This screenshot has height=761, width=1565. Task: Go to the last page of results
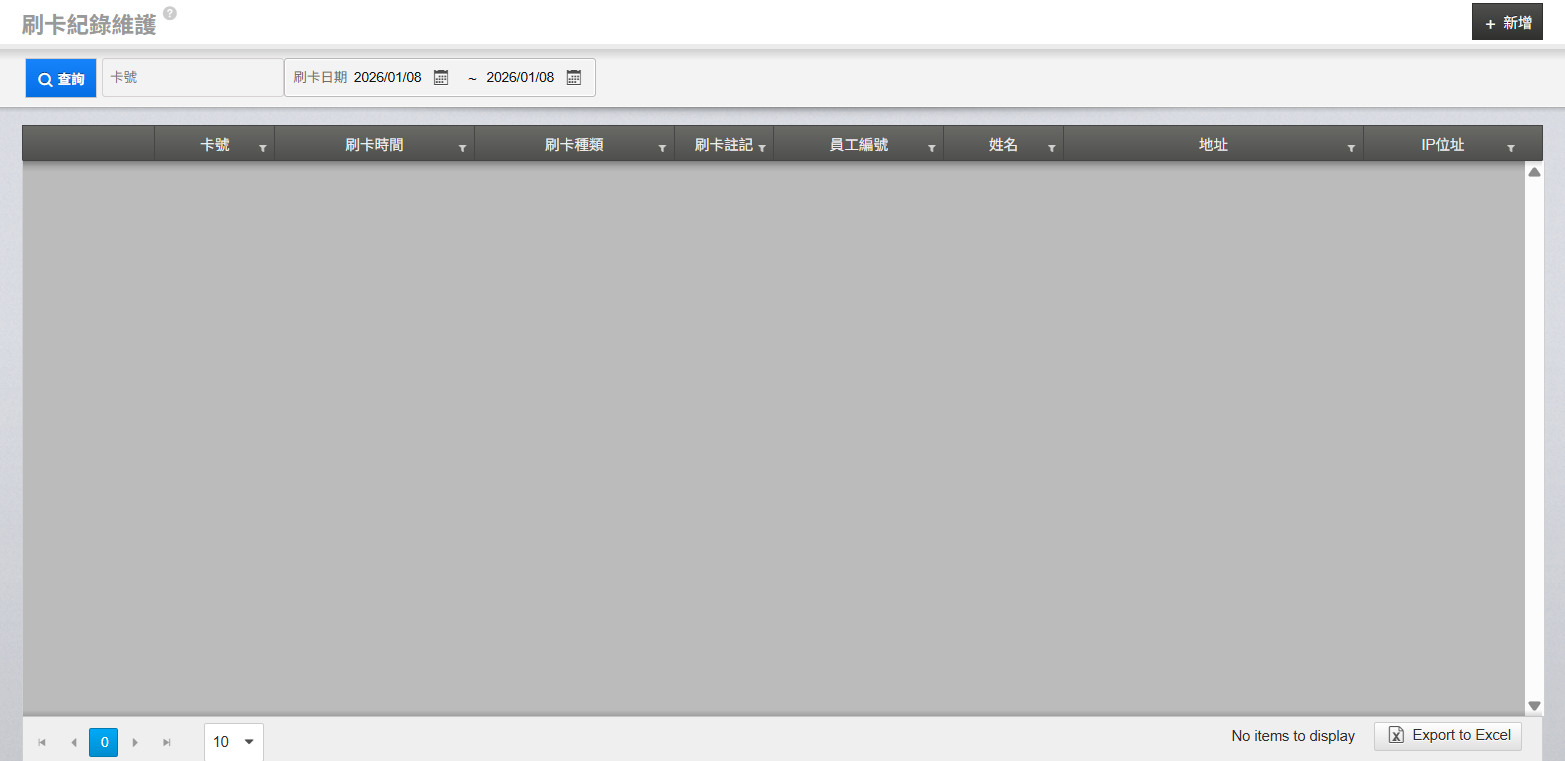pyautogui.click(x=167, y=742)
